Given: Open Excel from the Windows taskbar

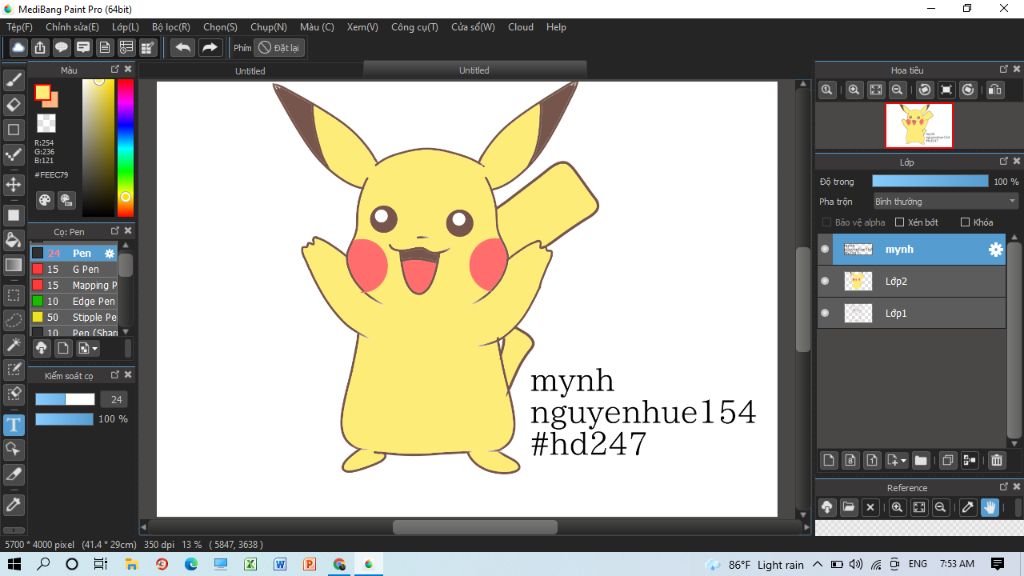Looking at the screenshot, I should [x=250, y=564].
